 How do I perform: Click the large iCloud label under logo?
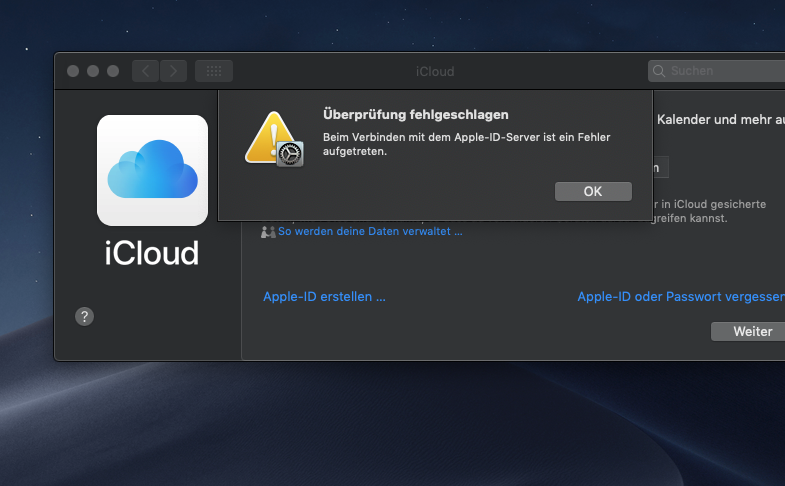click(152, 253)
